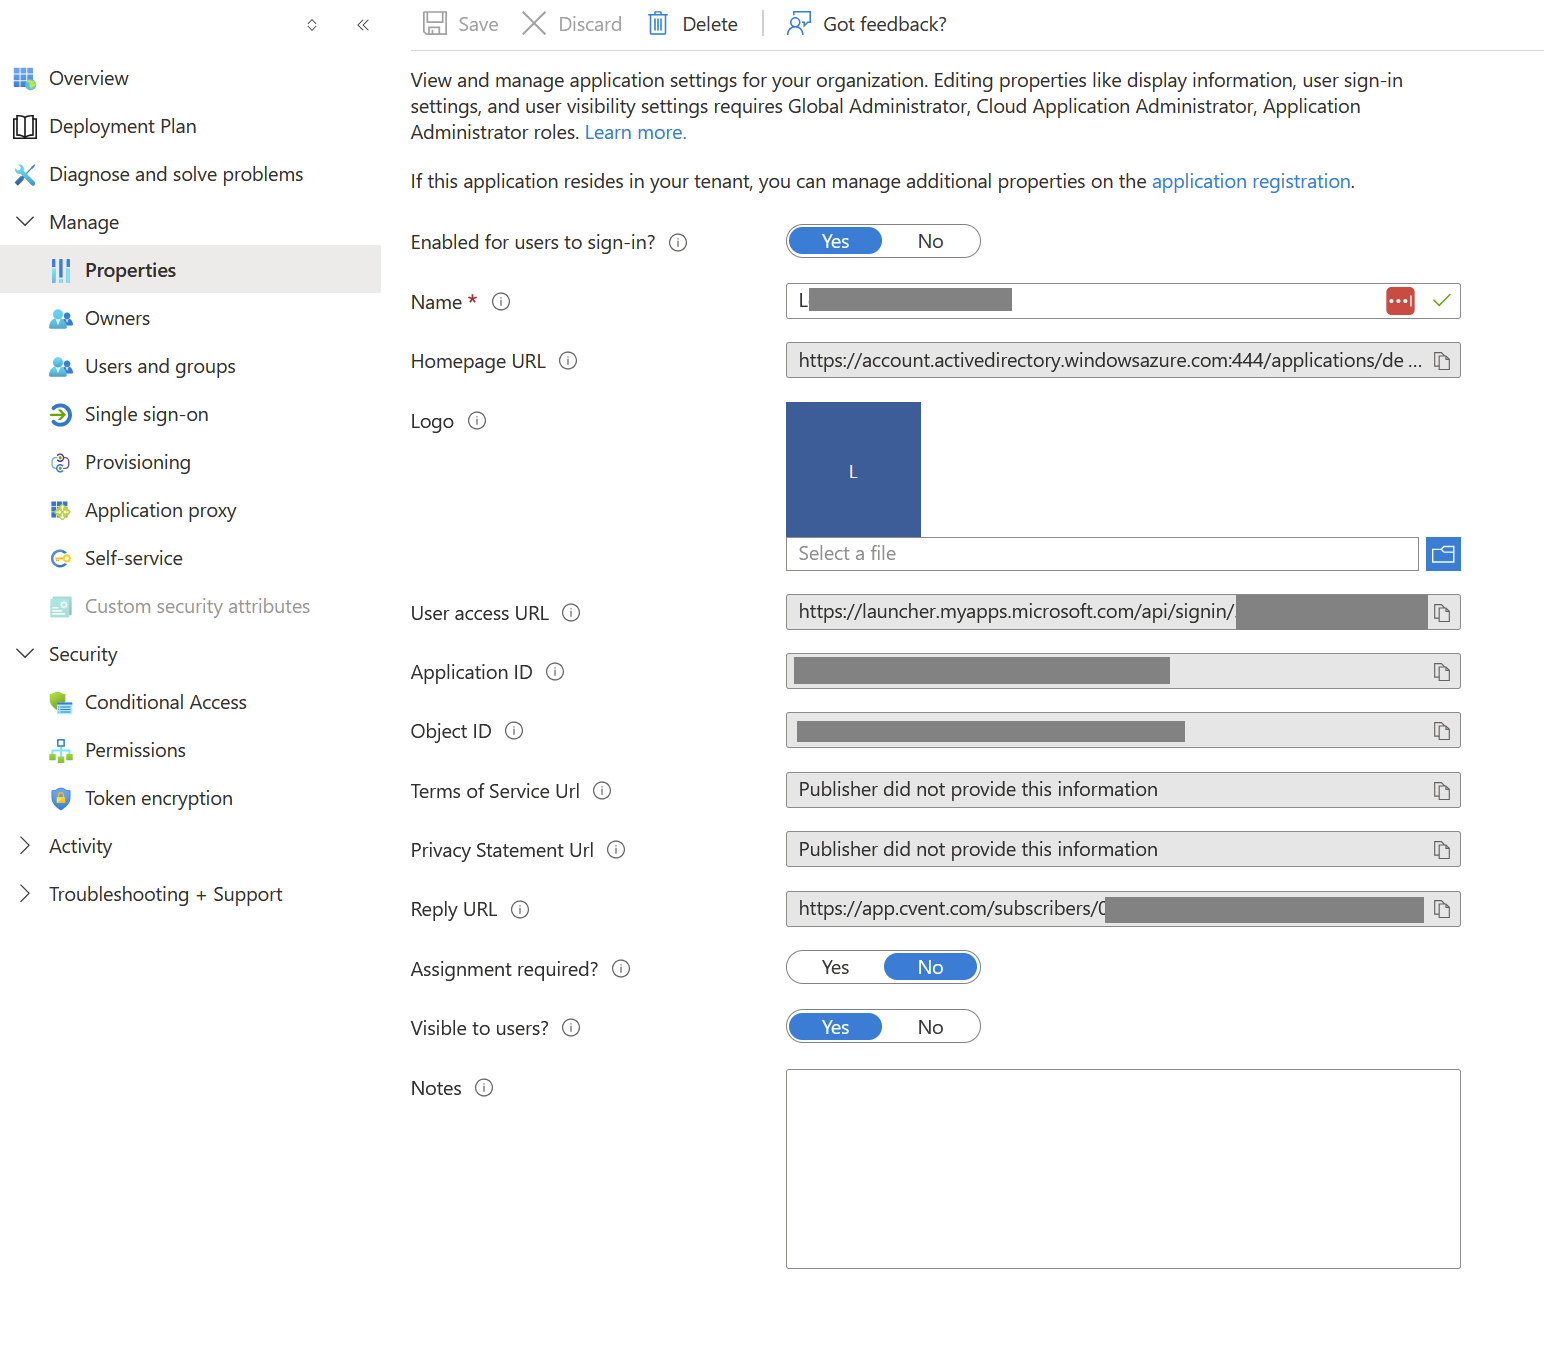Copy the Privacy Statement Url
Viewport: 1544px width, 1371px height.
tap(1442, 850)
